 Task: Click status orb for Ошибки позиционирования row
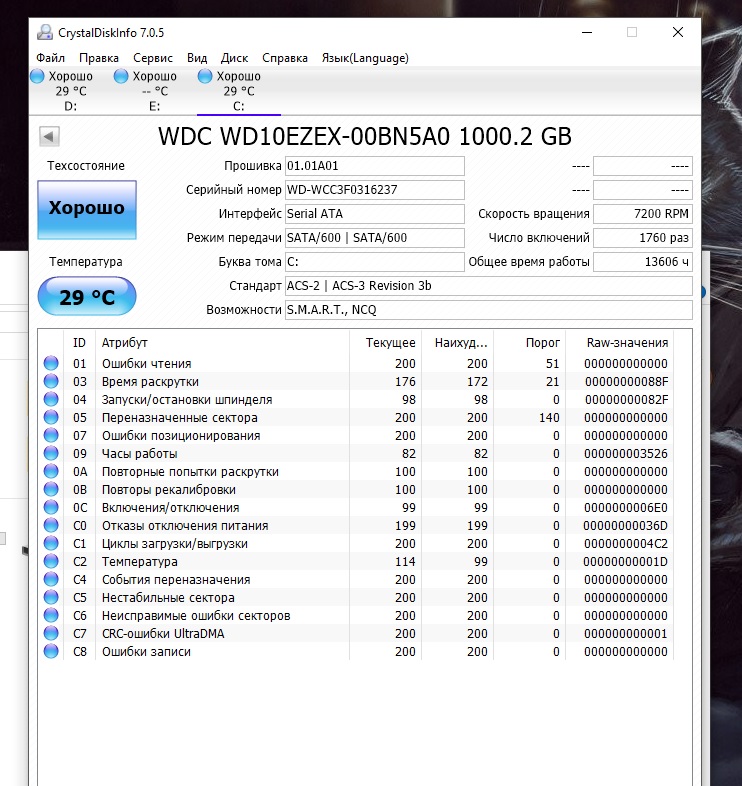51,435
